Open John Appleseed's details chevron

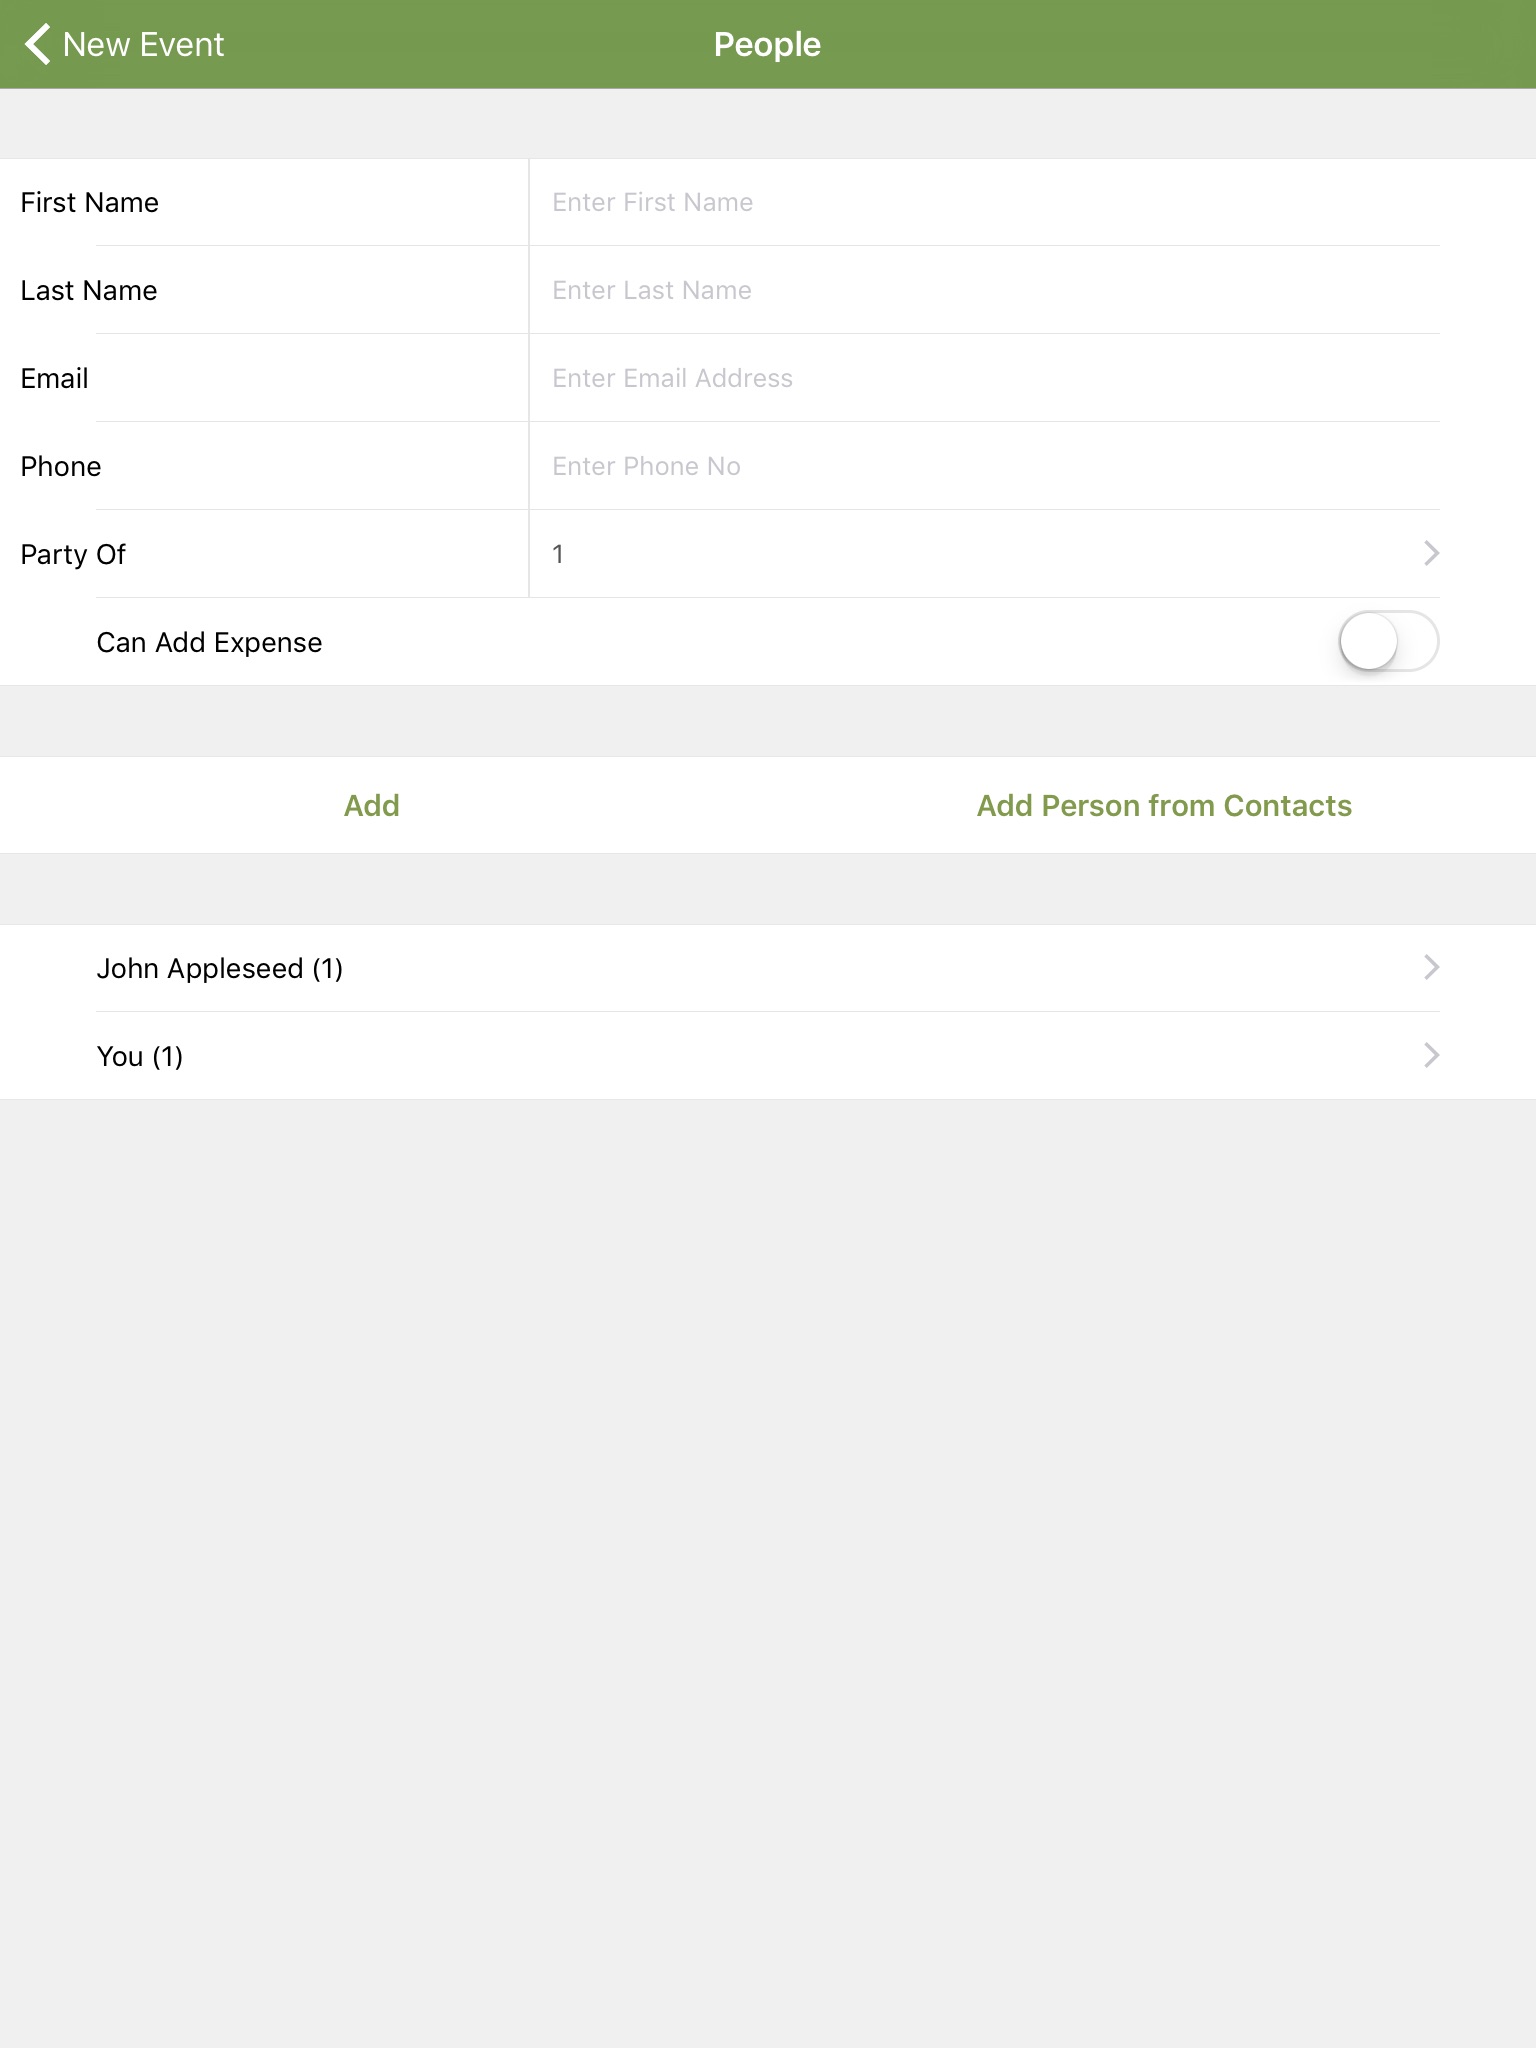[x=1431, y=968]
